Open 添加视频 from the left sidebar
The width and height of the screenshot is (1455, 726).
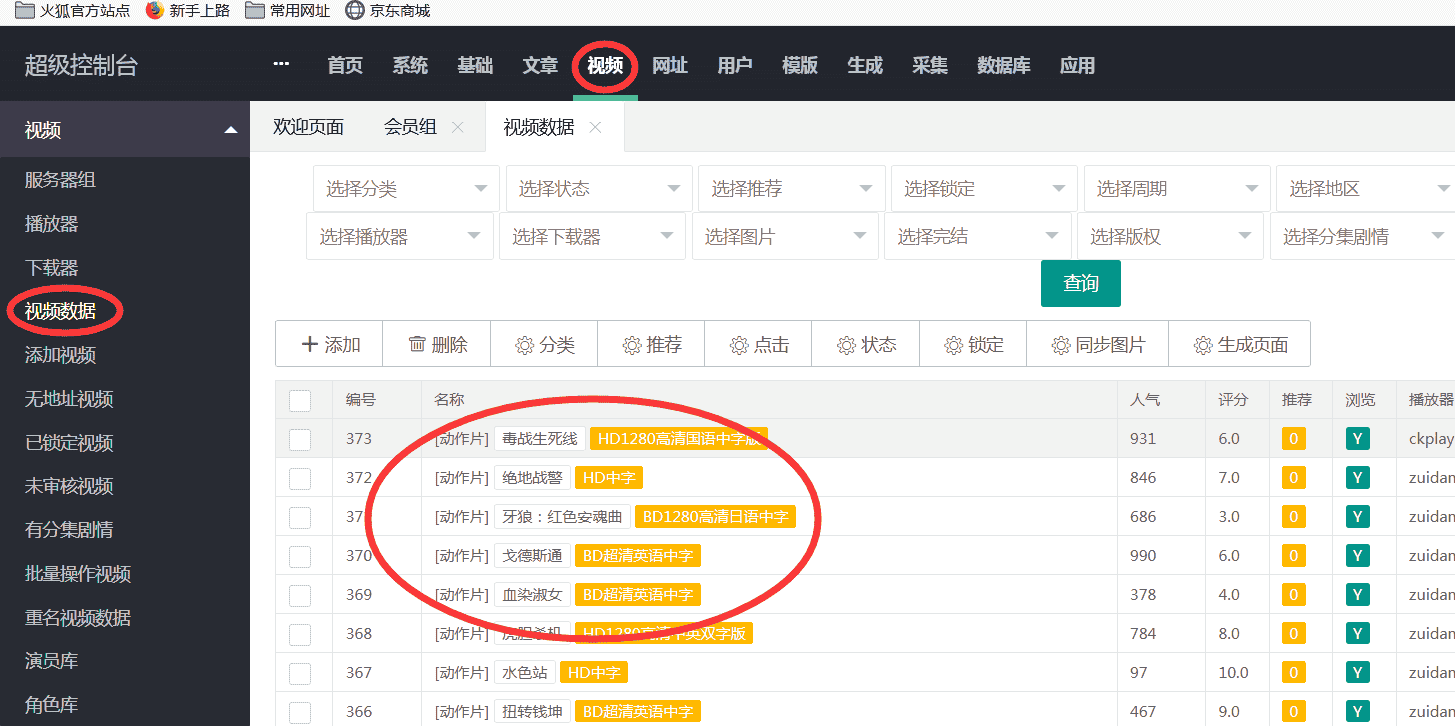pos(62,355)
